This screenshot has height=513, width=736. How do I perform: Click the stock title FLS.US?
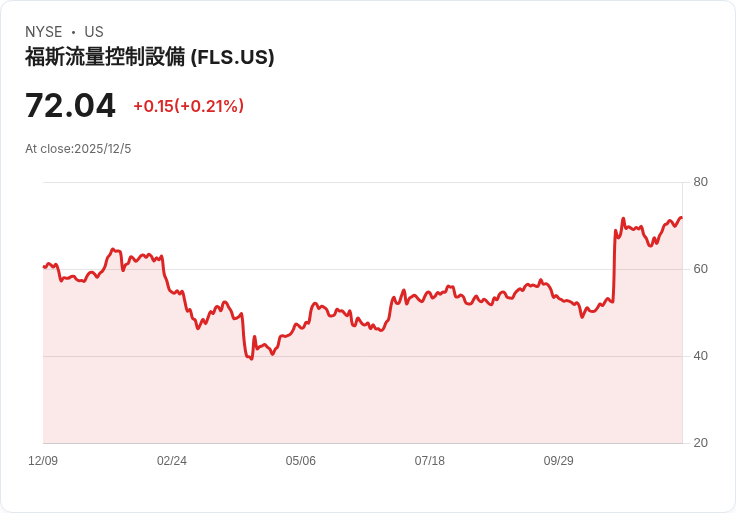149,57
